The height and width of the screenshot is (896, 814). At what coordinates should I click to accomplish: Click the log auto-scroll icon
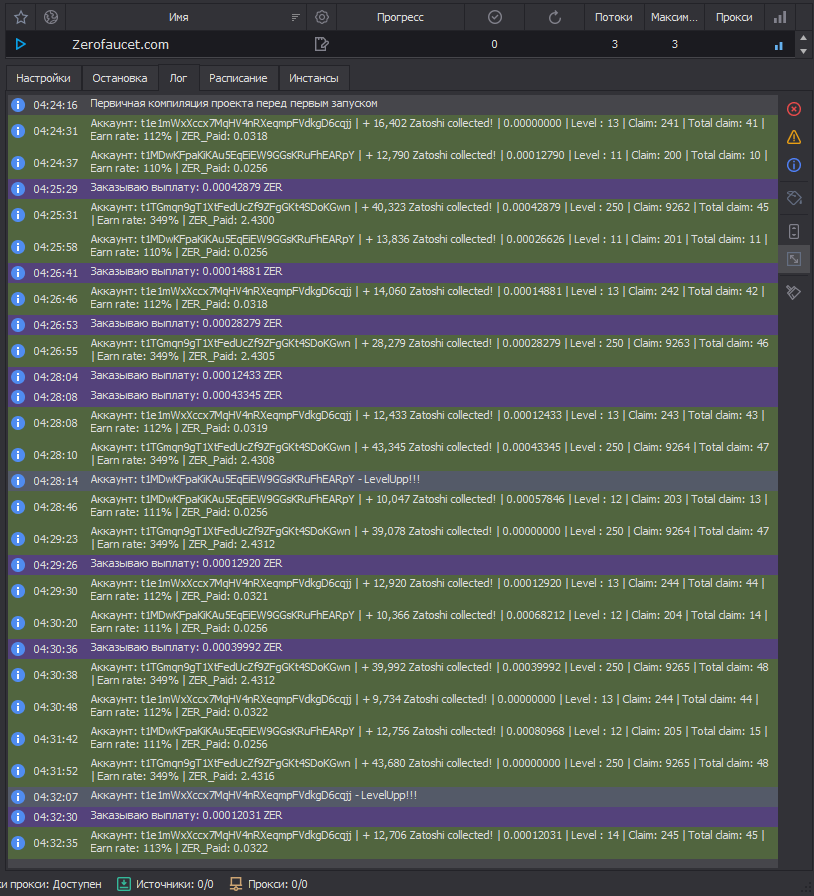794,232
